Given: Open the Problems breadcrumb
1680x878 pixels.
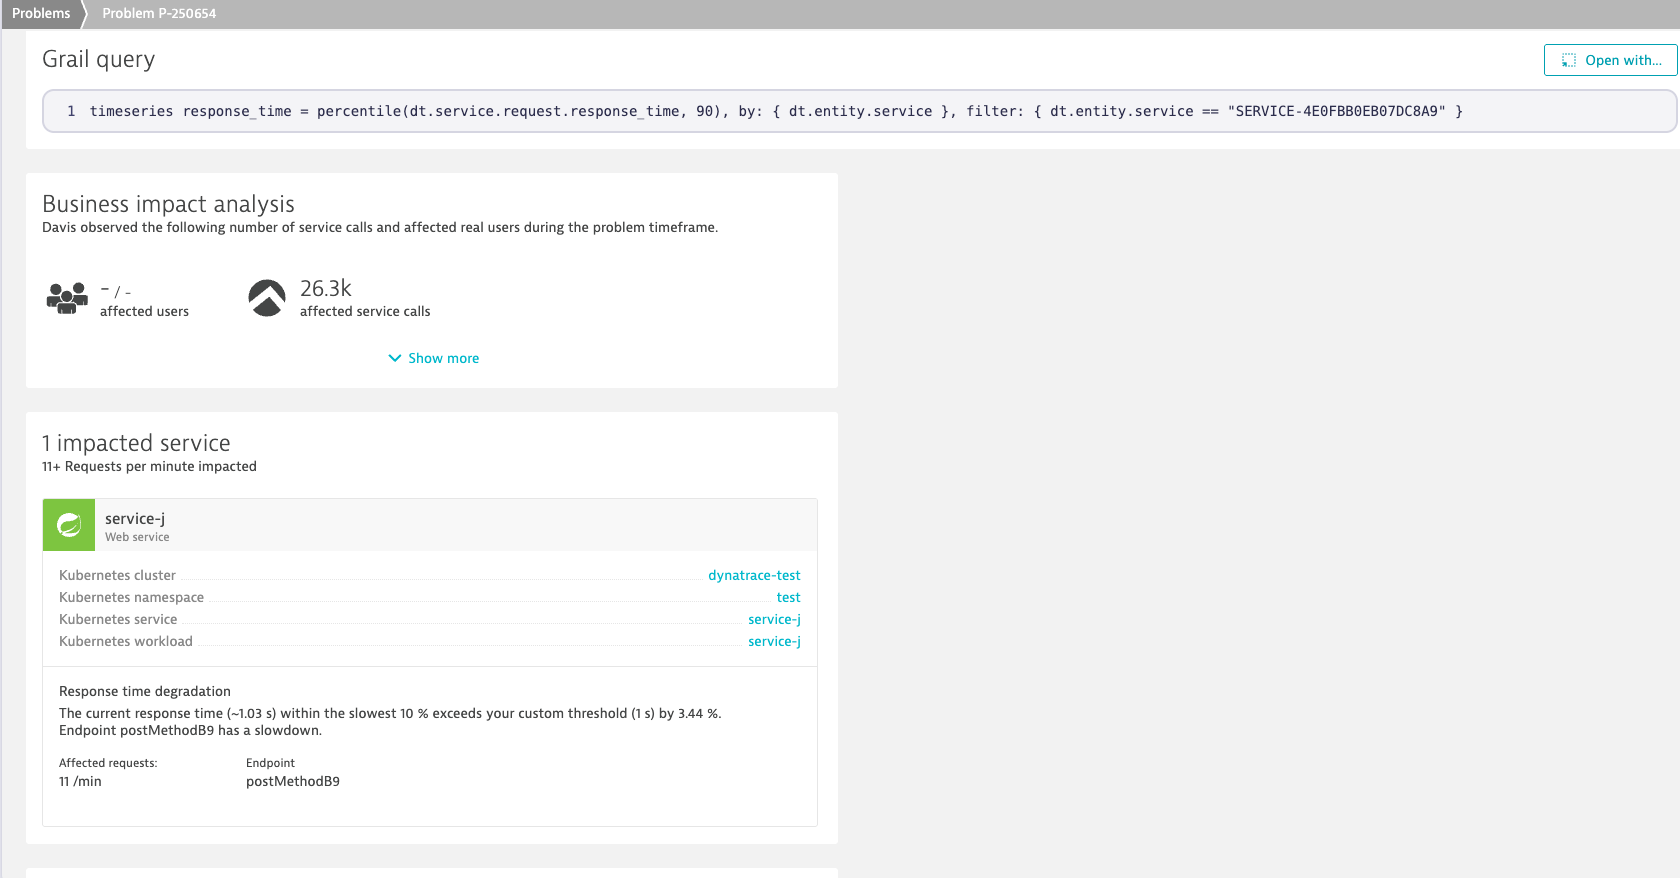Looking at the screenshot, I should (41, 13).
